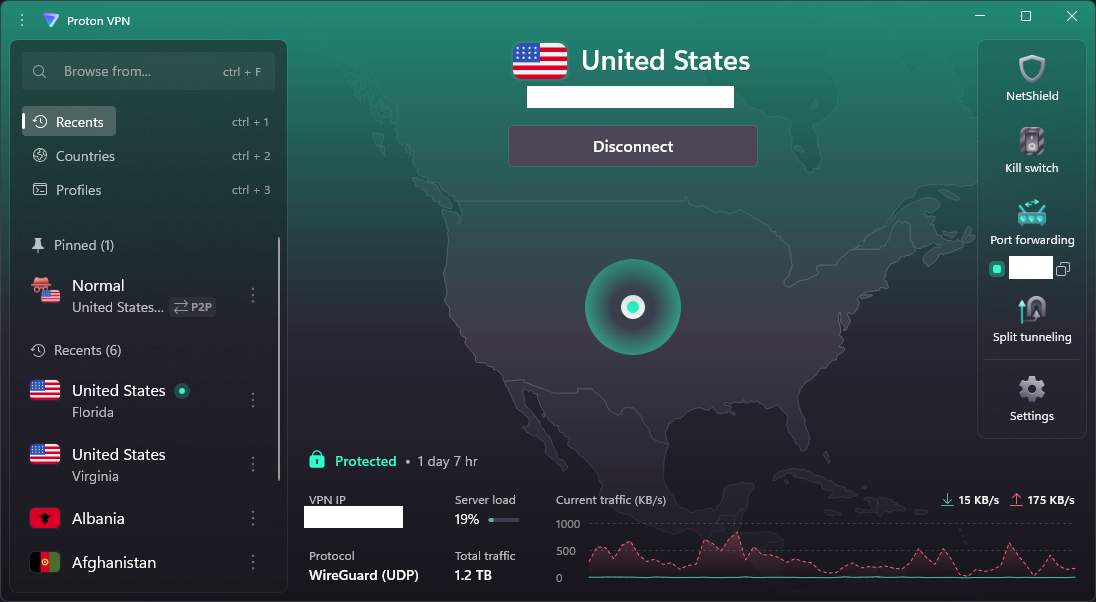This screenshot has width=1096, height=602.
Task: Click the search magnifier icon
Action: point(40,71)
